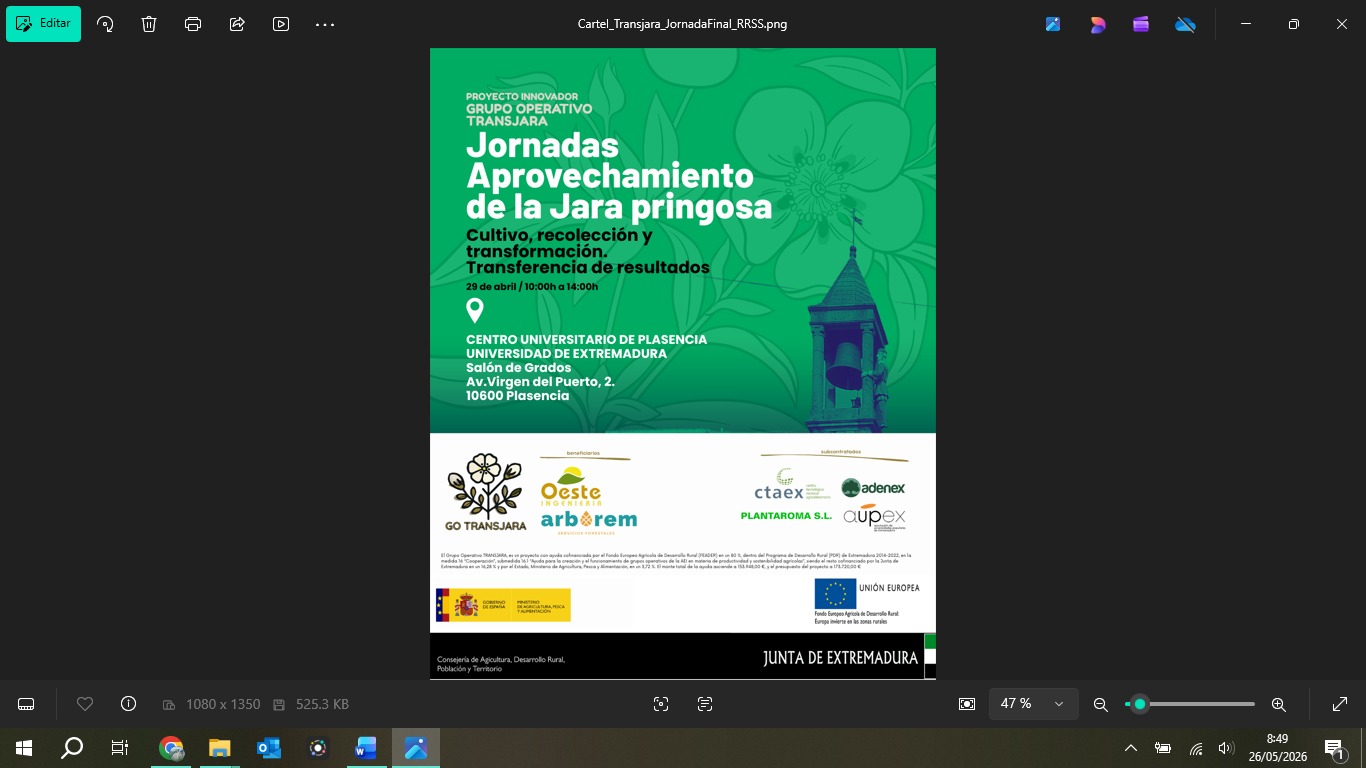Open the Windows Start menu
Image resolution: width=1366 pixels, height=768 pixels.
pos(24,748)
